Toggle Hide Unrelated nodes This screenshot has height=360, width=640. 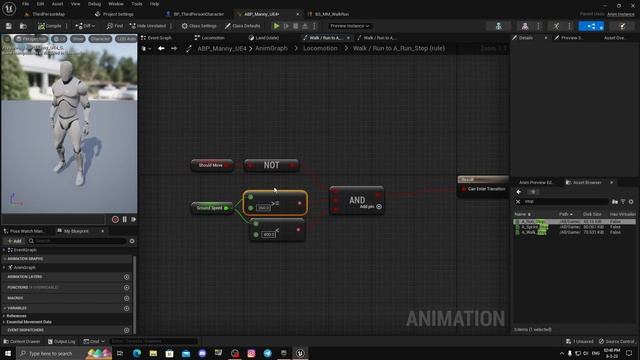[x=148, y=26]
